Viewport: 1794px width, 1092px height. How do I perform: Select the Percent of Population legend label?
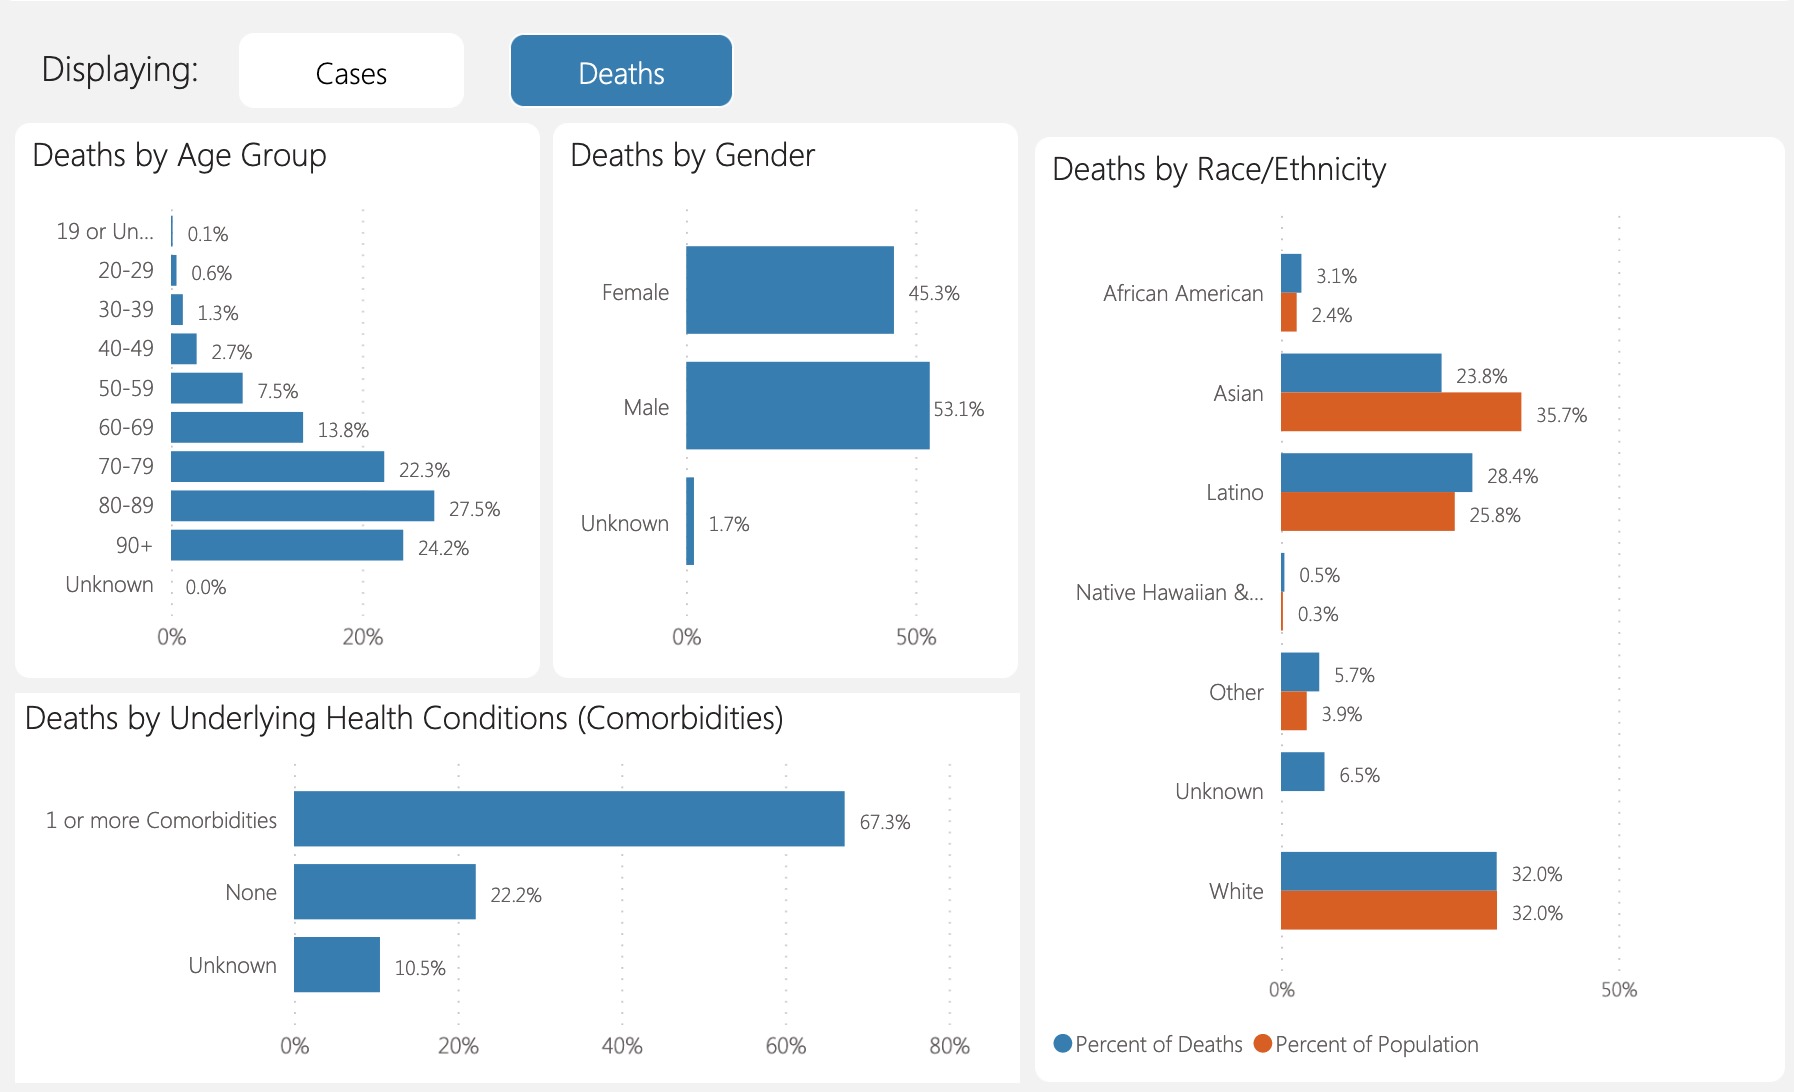coord(1376,1044)
